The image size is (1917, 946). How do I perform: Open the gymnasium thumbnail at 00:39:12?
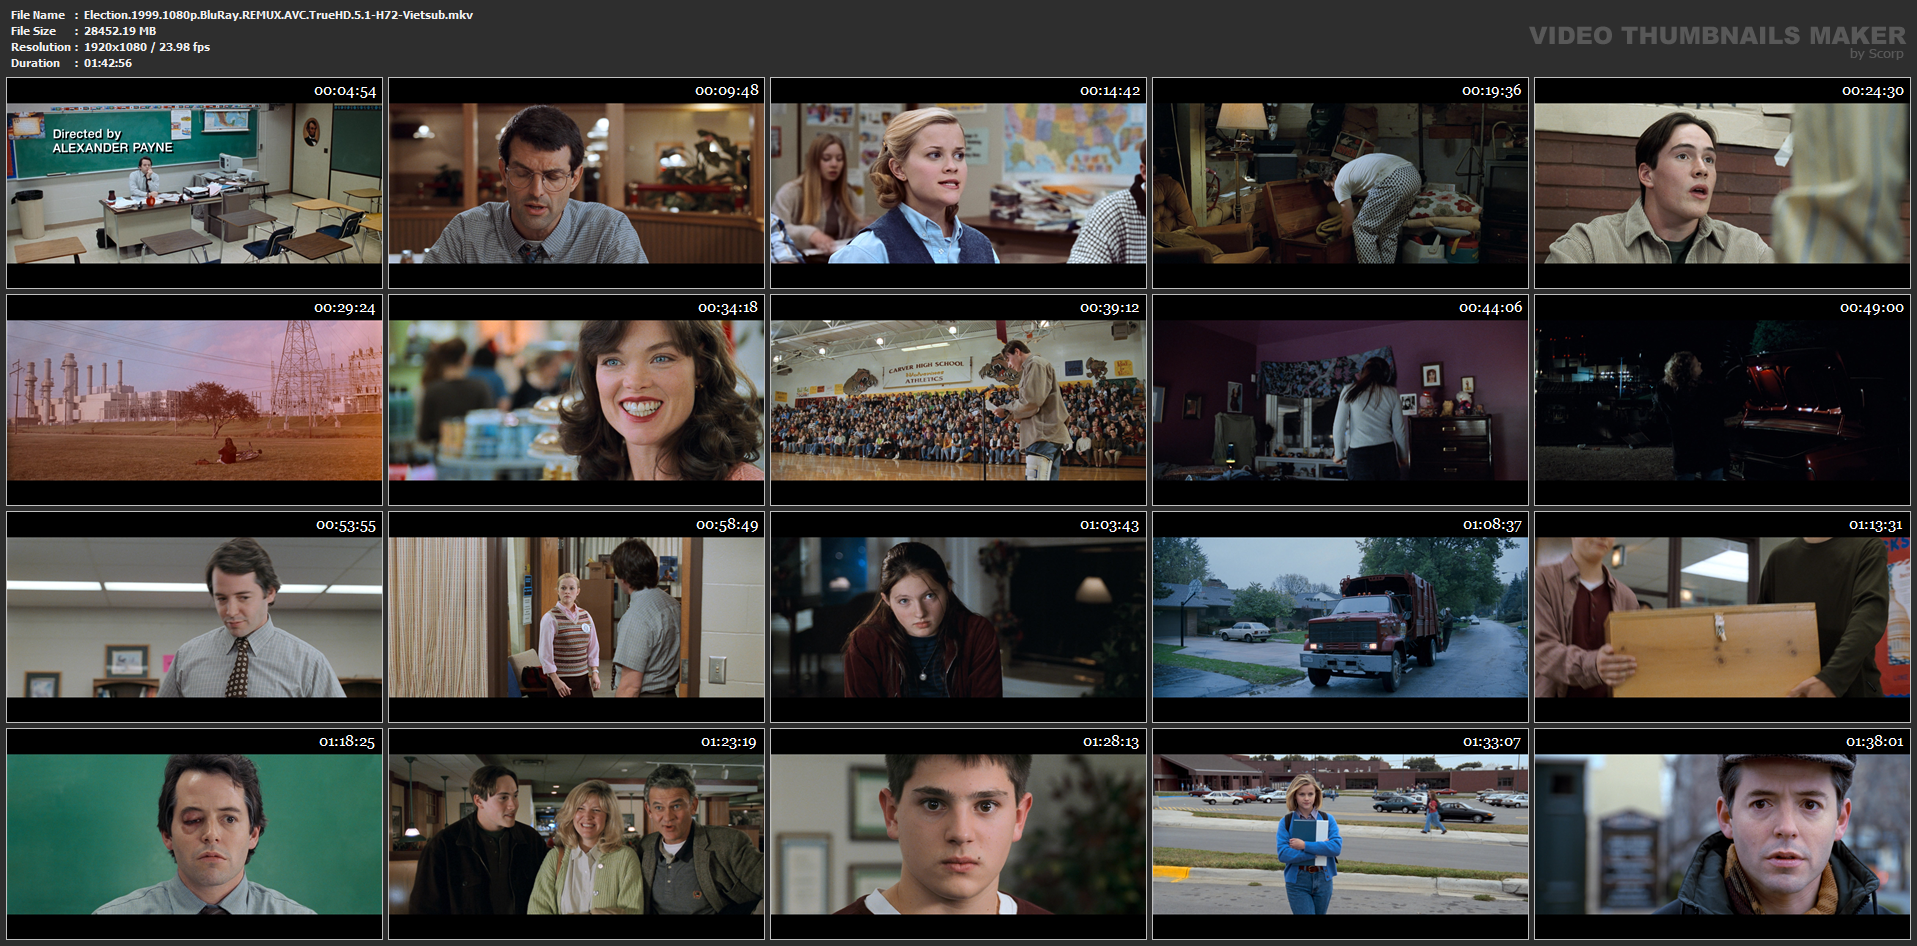(x=958, y=400)
